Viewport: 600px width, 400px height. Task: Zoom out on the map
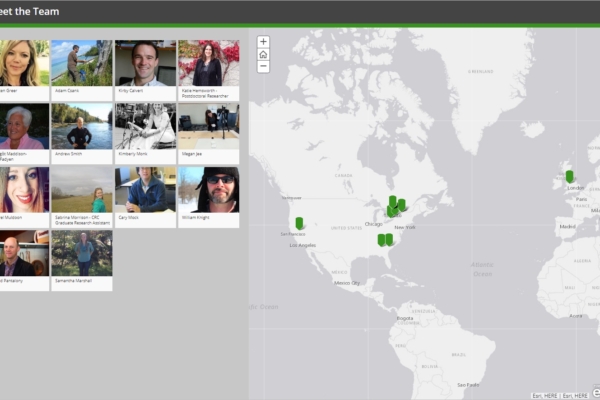pos(263,67)
